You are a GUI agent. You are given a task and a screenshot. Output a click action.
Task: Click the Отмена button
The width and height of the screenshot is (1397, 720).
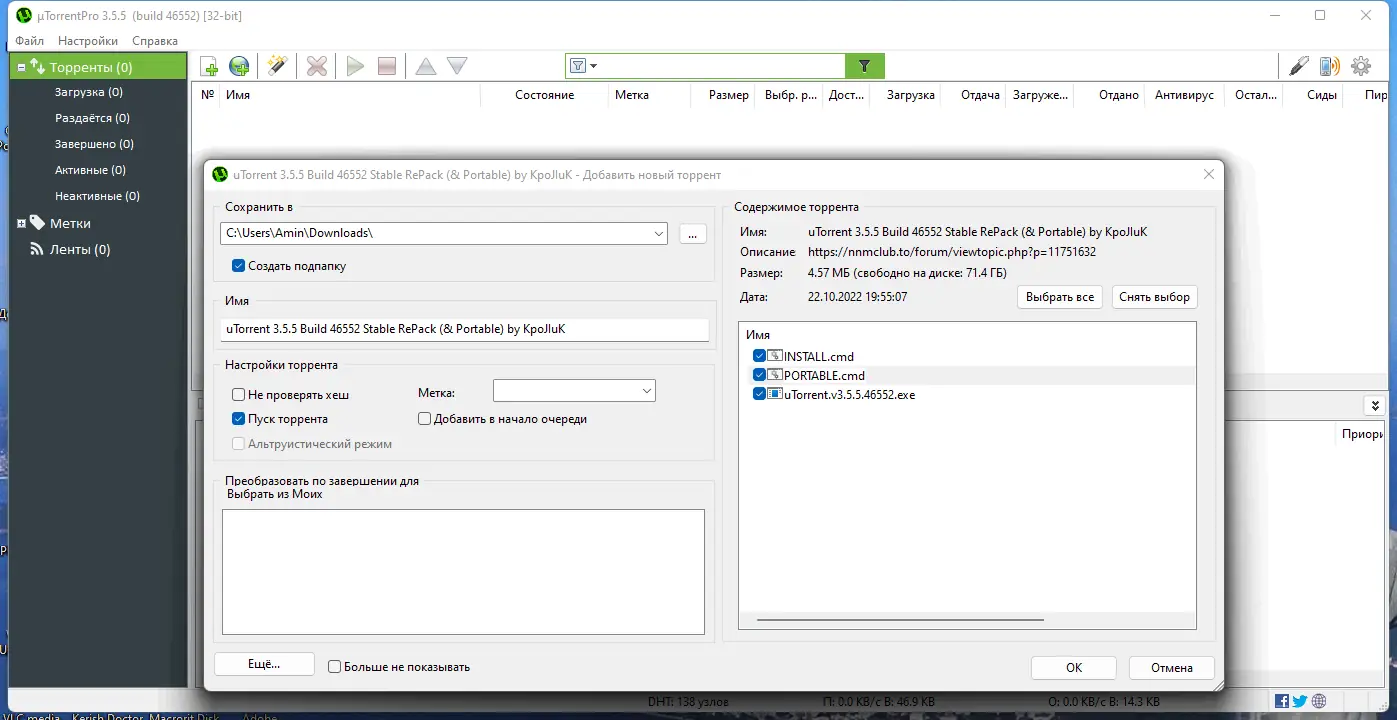click(x=1172, y=667)
